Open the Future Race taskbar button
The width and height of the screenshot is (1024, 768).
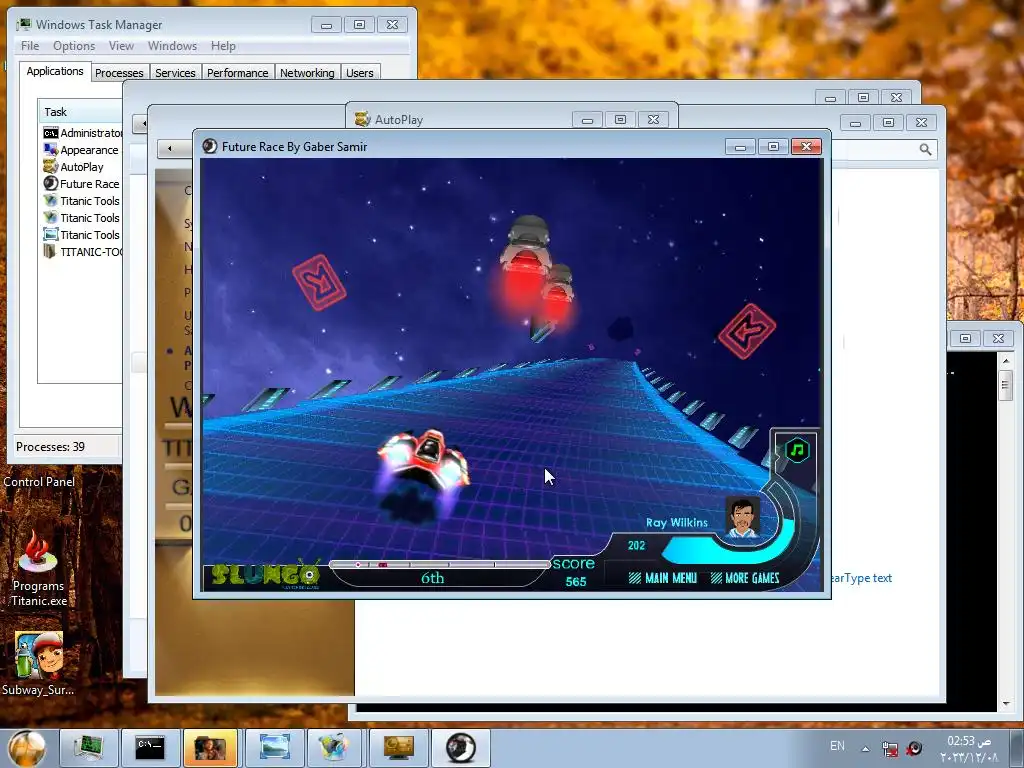coord(460,748)
